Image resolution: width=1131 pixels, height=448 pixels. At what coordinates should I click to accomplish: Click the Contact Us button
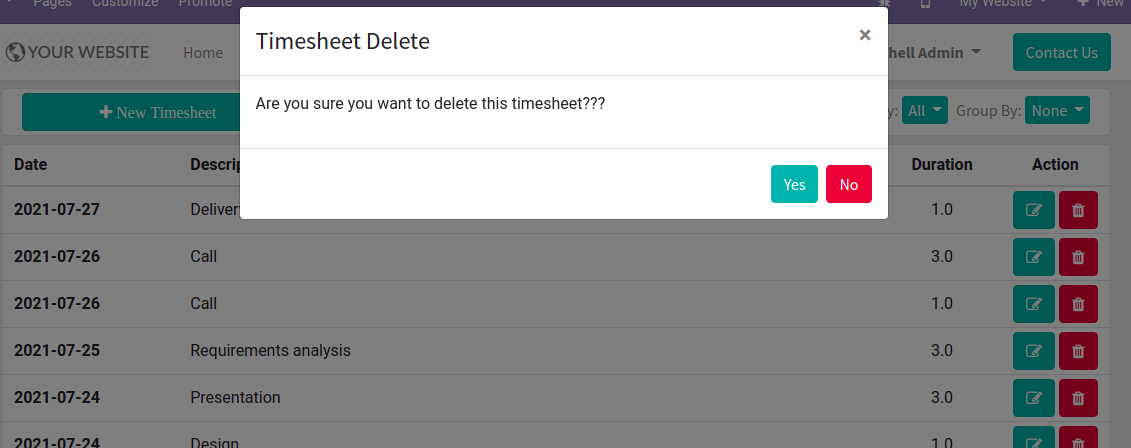[x=1062, y=52]
